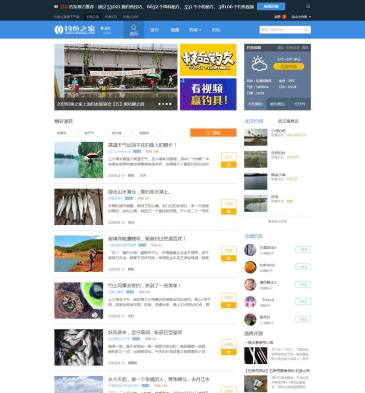Viewport: 365px width, 393px height.
Task: Open the orange avatar in recommended users
Action: point(250,267)
